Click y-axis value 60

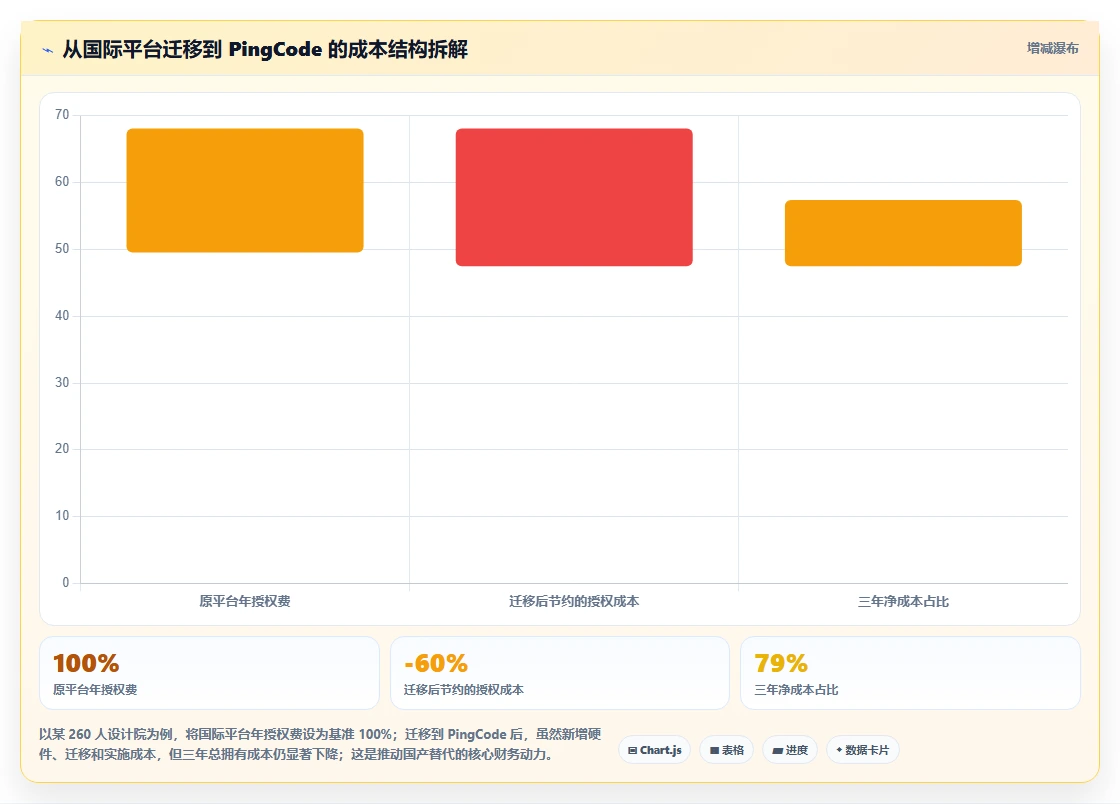click(x=62, y=181)
